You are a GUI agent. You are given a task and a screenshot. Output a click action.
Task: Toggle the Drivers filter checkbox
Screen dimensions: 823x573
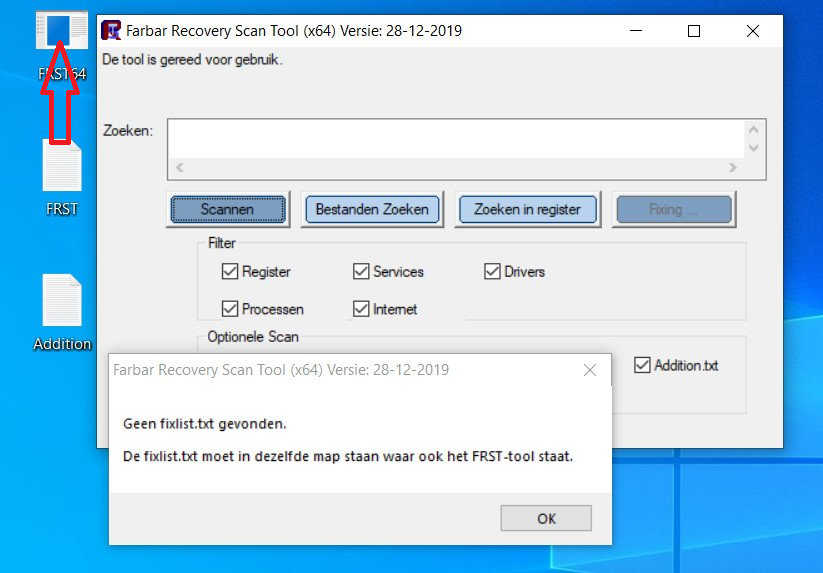pyautogui.click(x=492, y=271)
